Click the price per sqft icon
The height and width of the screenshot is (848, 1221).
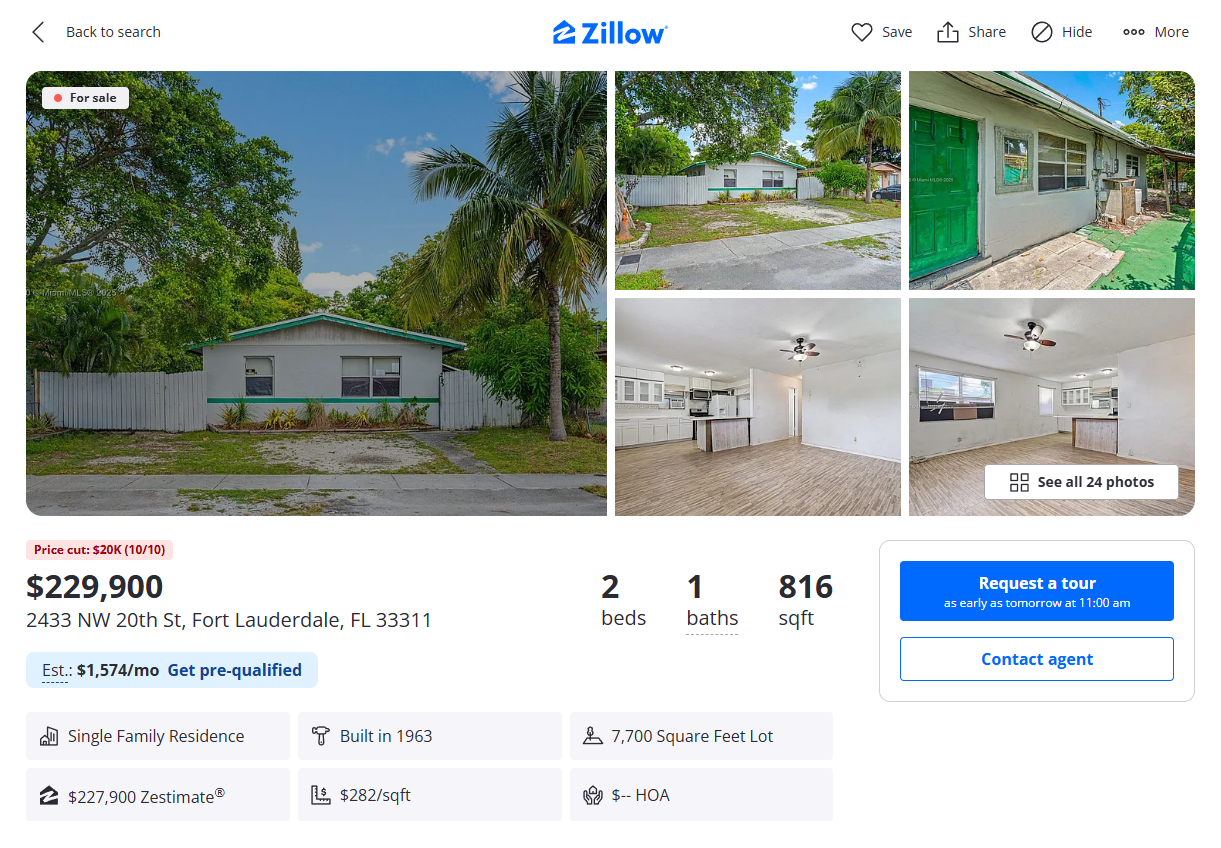(320, 796)
